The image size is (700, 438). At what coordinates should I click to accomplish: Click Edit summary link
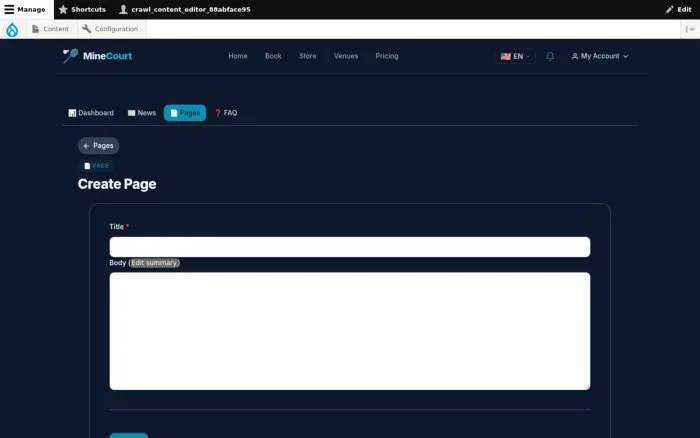click(x=154, y=263)
